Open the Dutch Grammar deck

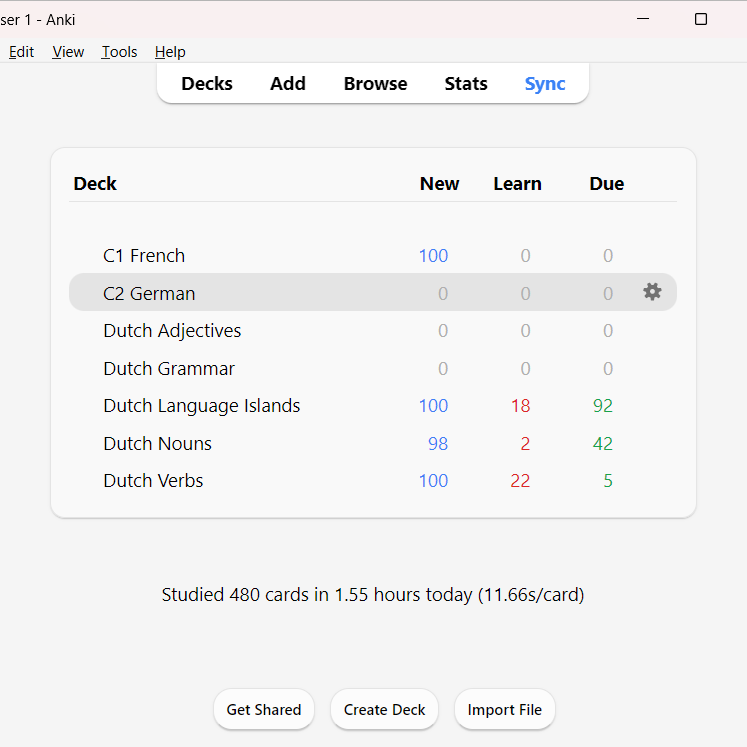169,369
